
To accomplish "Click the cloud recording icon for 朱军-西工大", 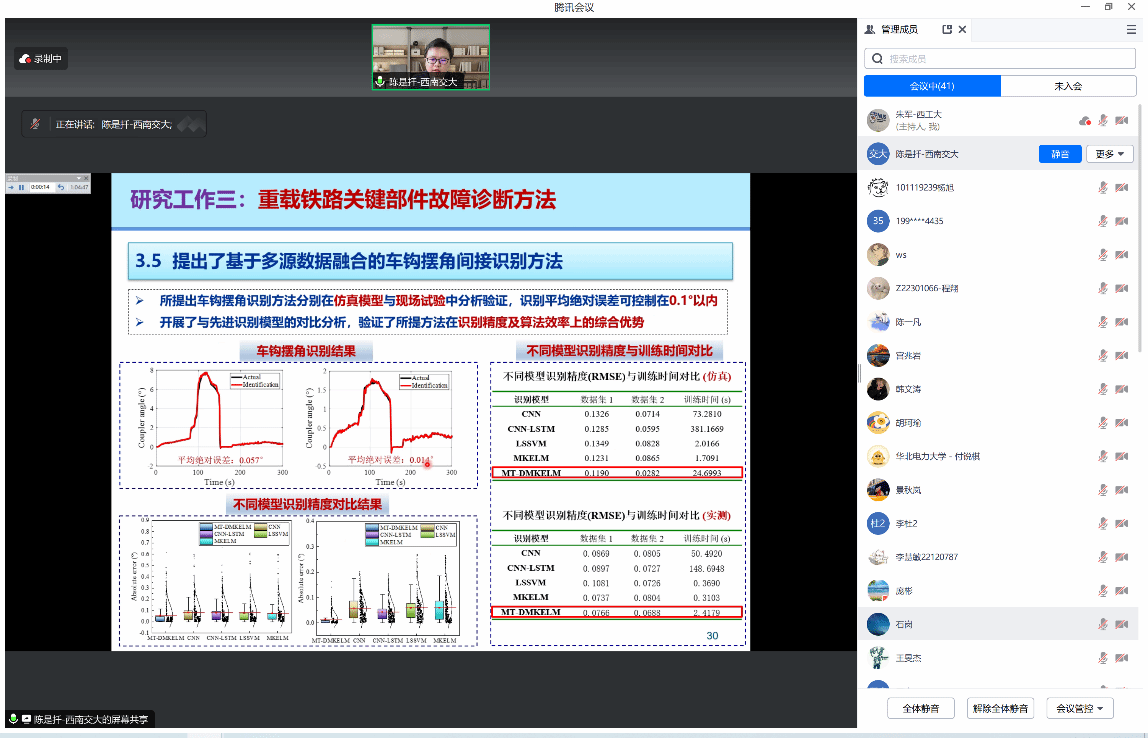I will 1085,121.
